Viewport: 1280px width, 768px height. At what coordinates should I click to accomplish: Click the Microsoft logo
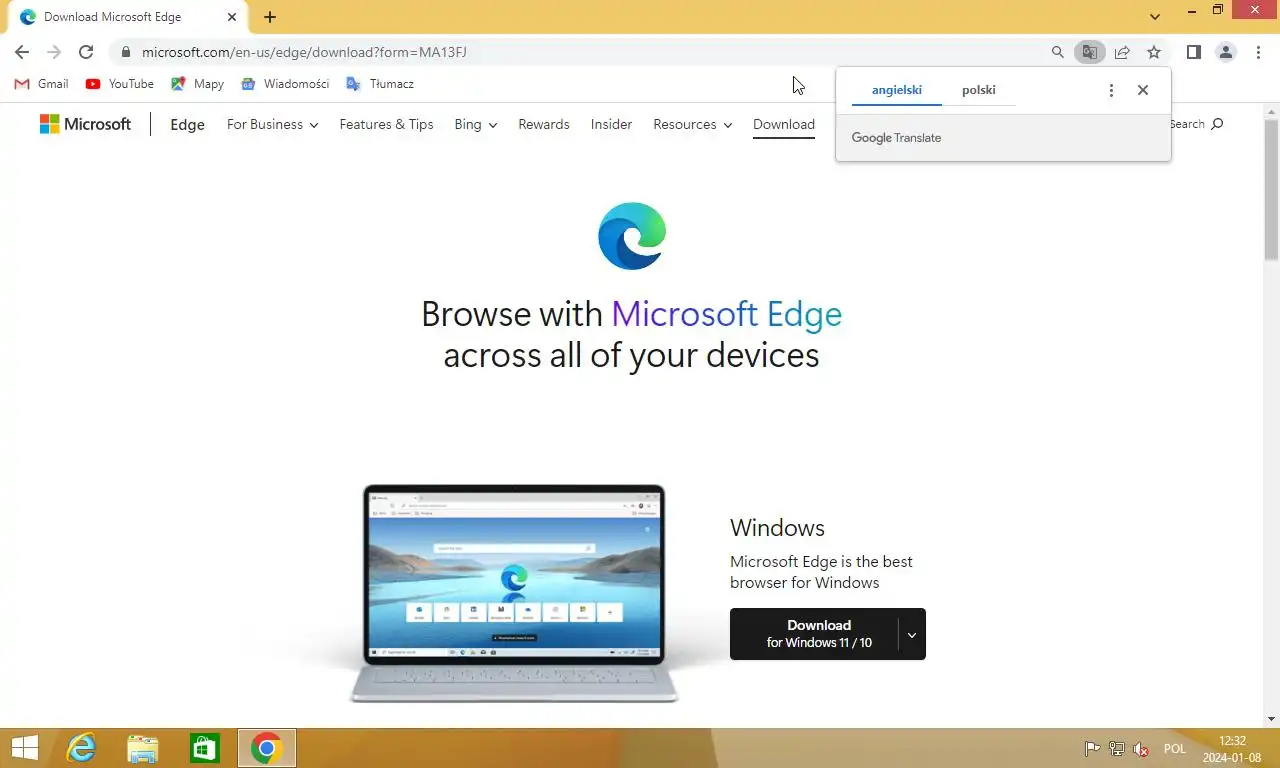[86, 124]
